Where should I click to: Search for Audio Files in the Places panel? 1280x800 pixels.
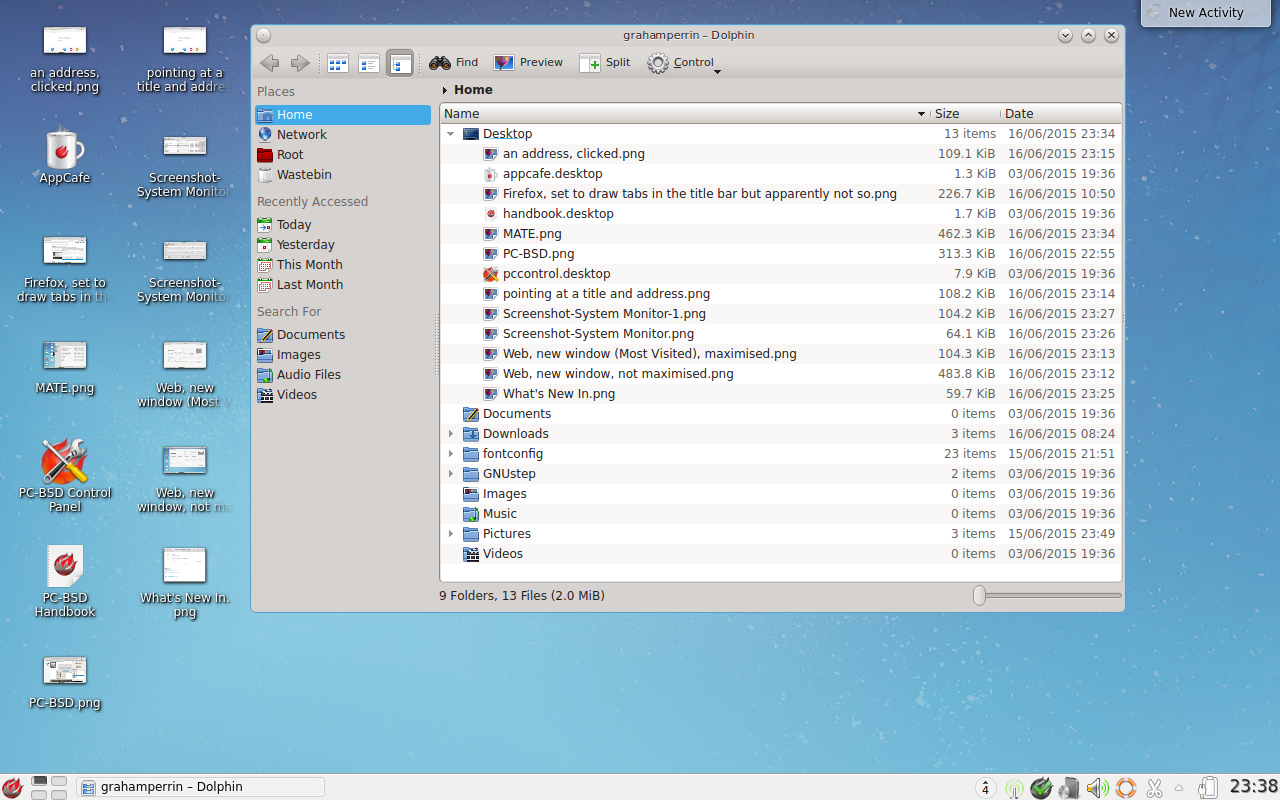tap(343, 375)
